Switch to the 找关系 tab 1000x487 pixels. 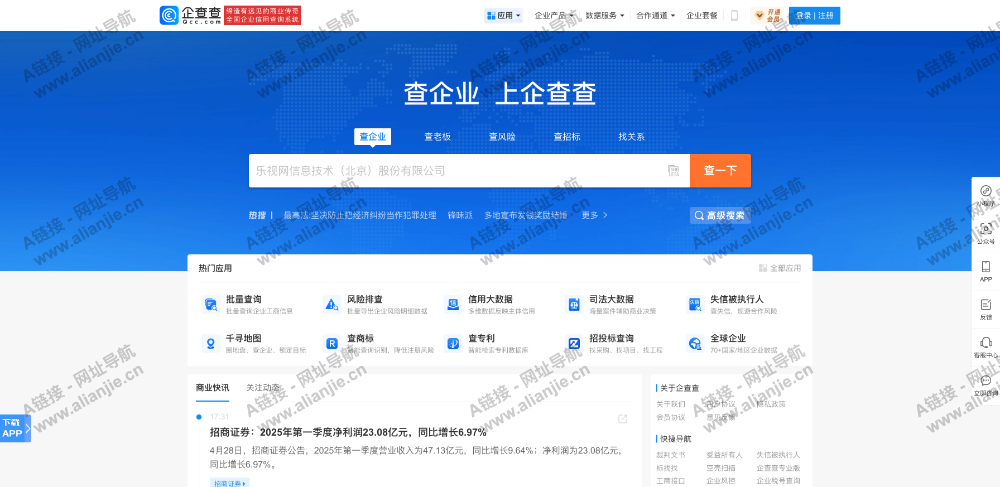coord(631,136)
